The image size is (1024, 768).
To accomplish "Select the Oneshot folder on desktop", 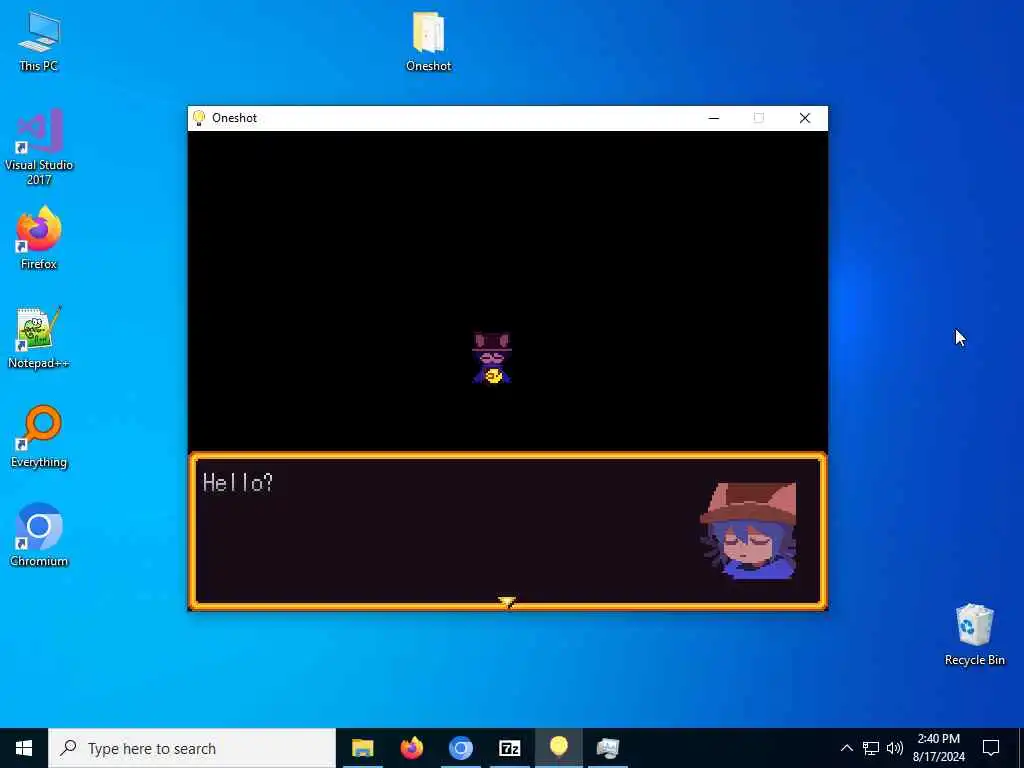I will tap(428, 40).
